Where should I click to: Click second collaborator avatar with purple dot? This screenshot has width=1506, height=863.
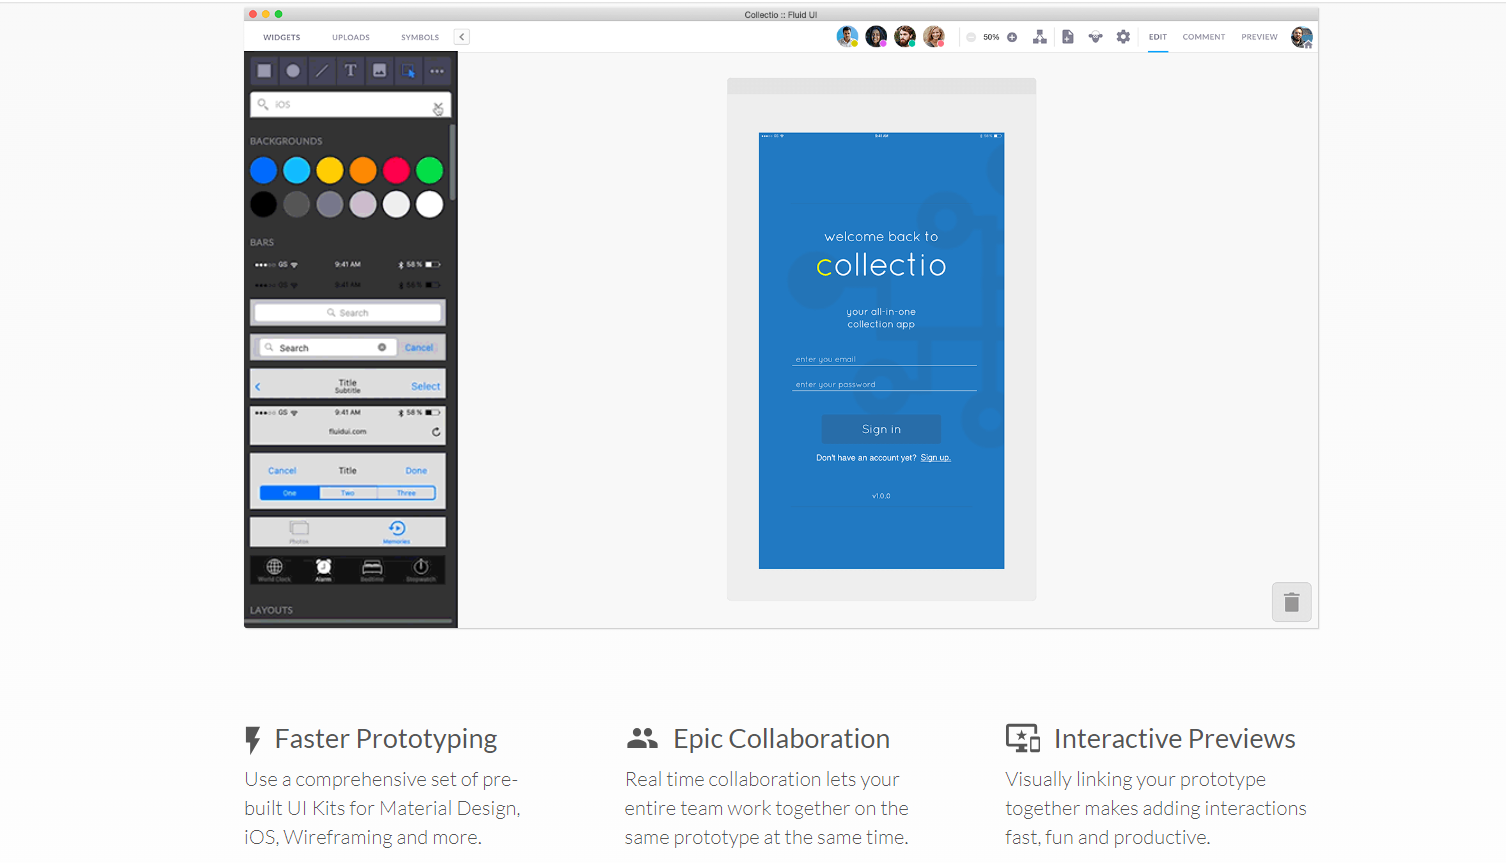click(x=876, y=37)
